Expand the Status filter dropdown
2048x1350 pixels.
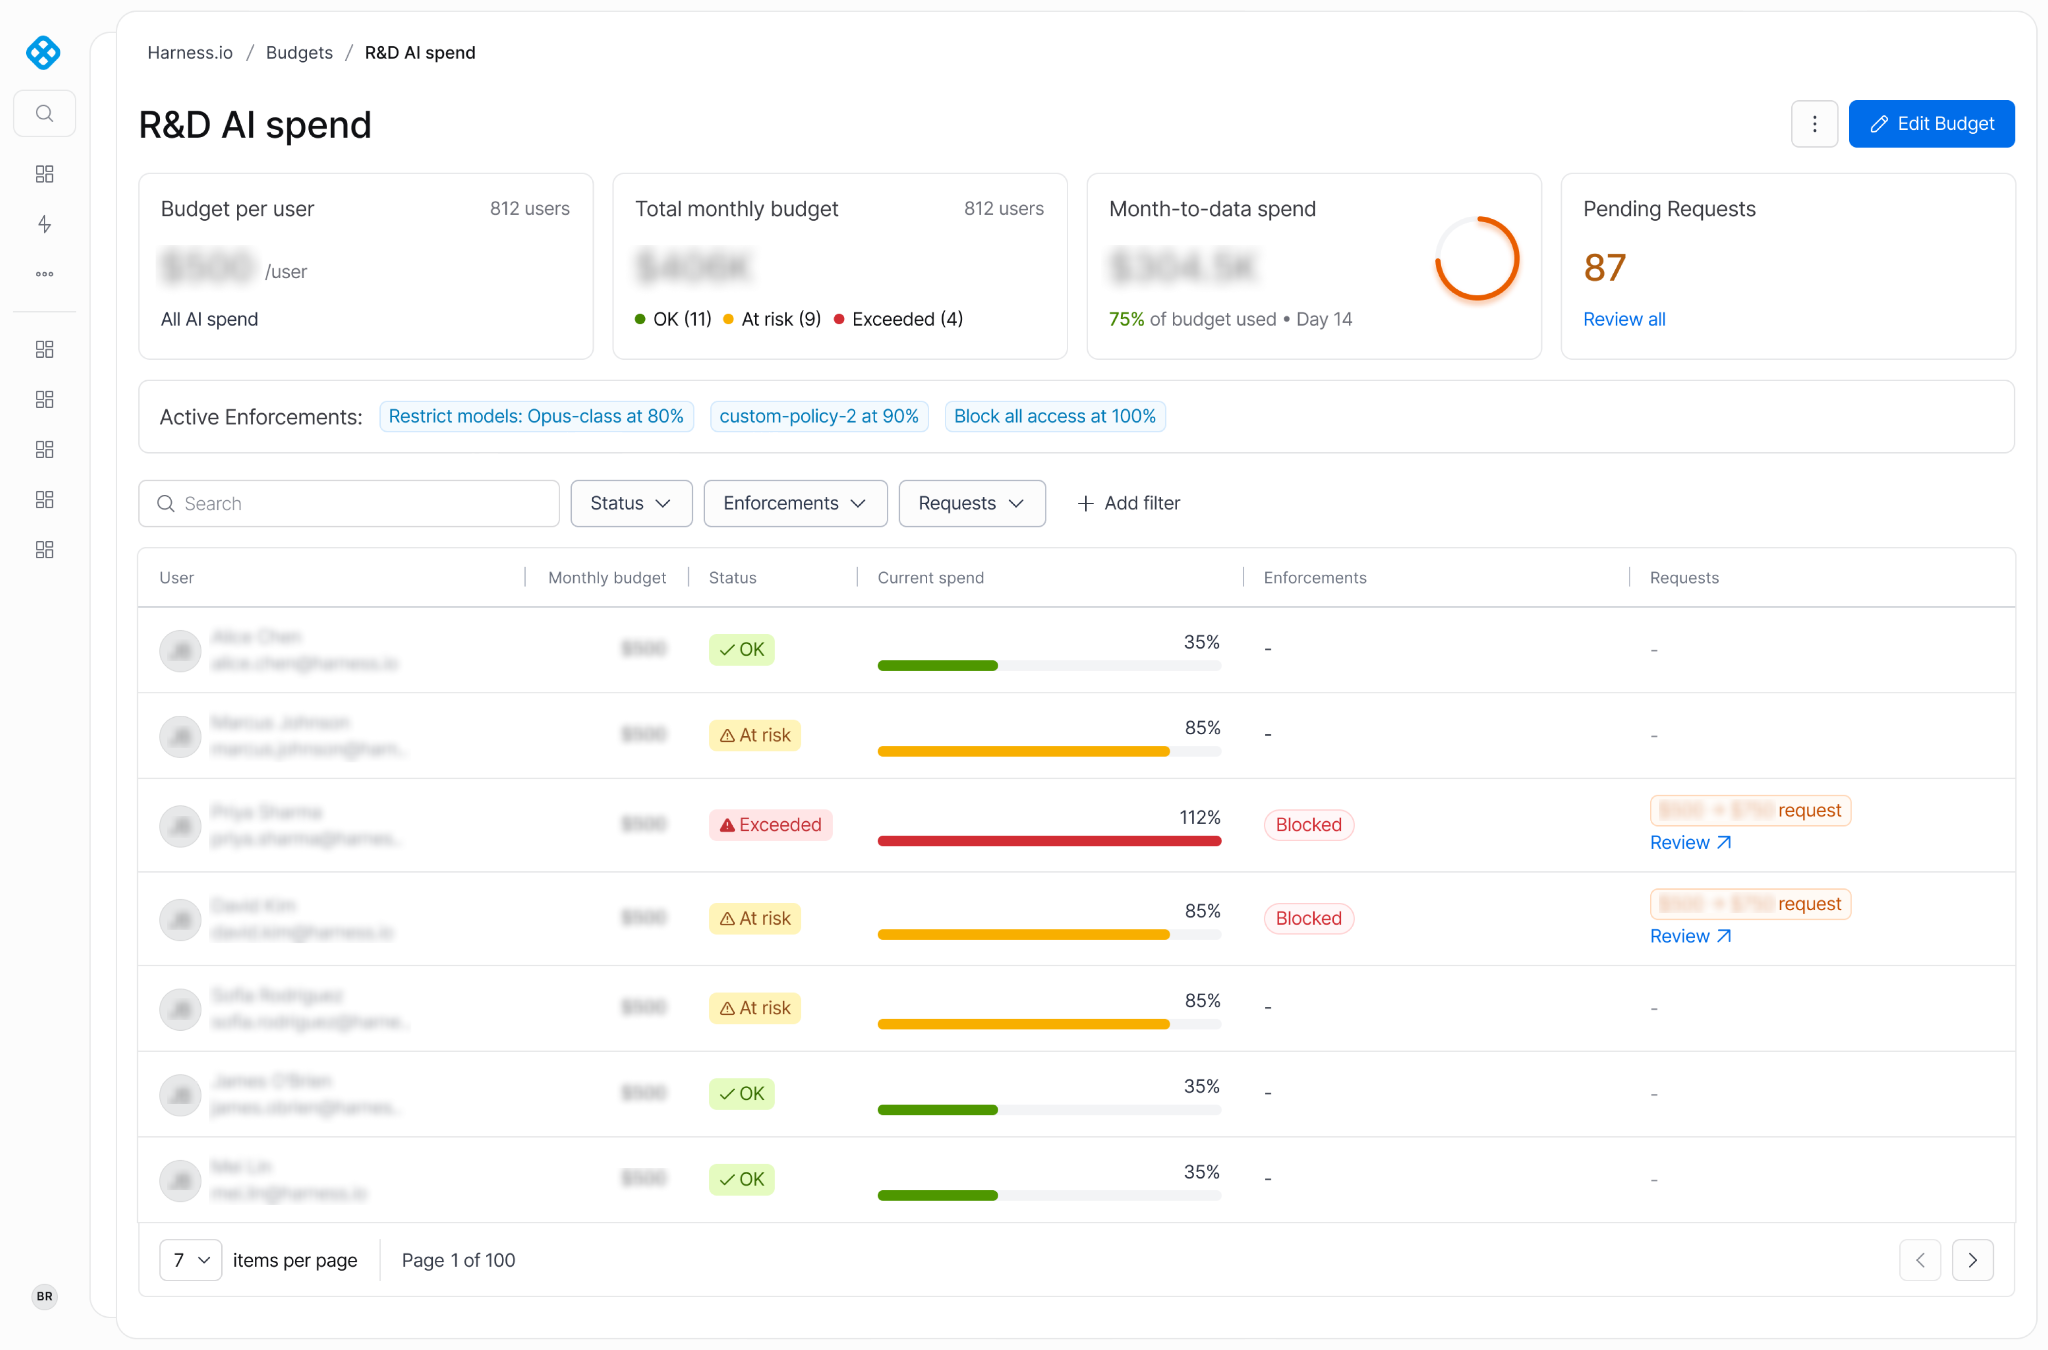point(631,503)
